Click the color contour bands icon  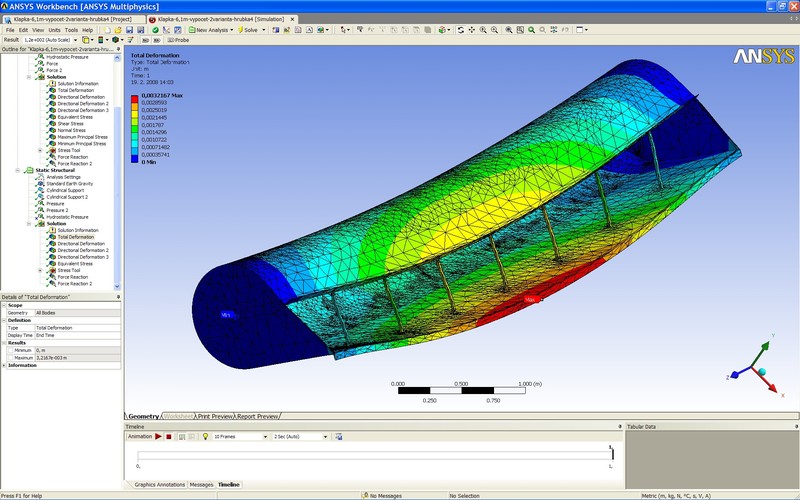(x=101, y=40)
